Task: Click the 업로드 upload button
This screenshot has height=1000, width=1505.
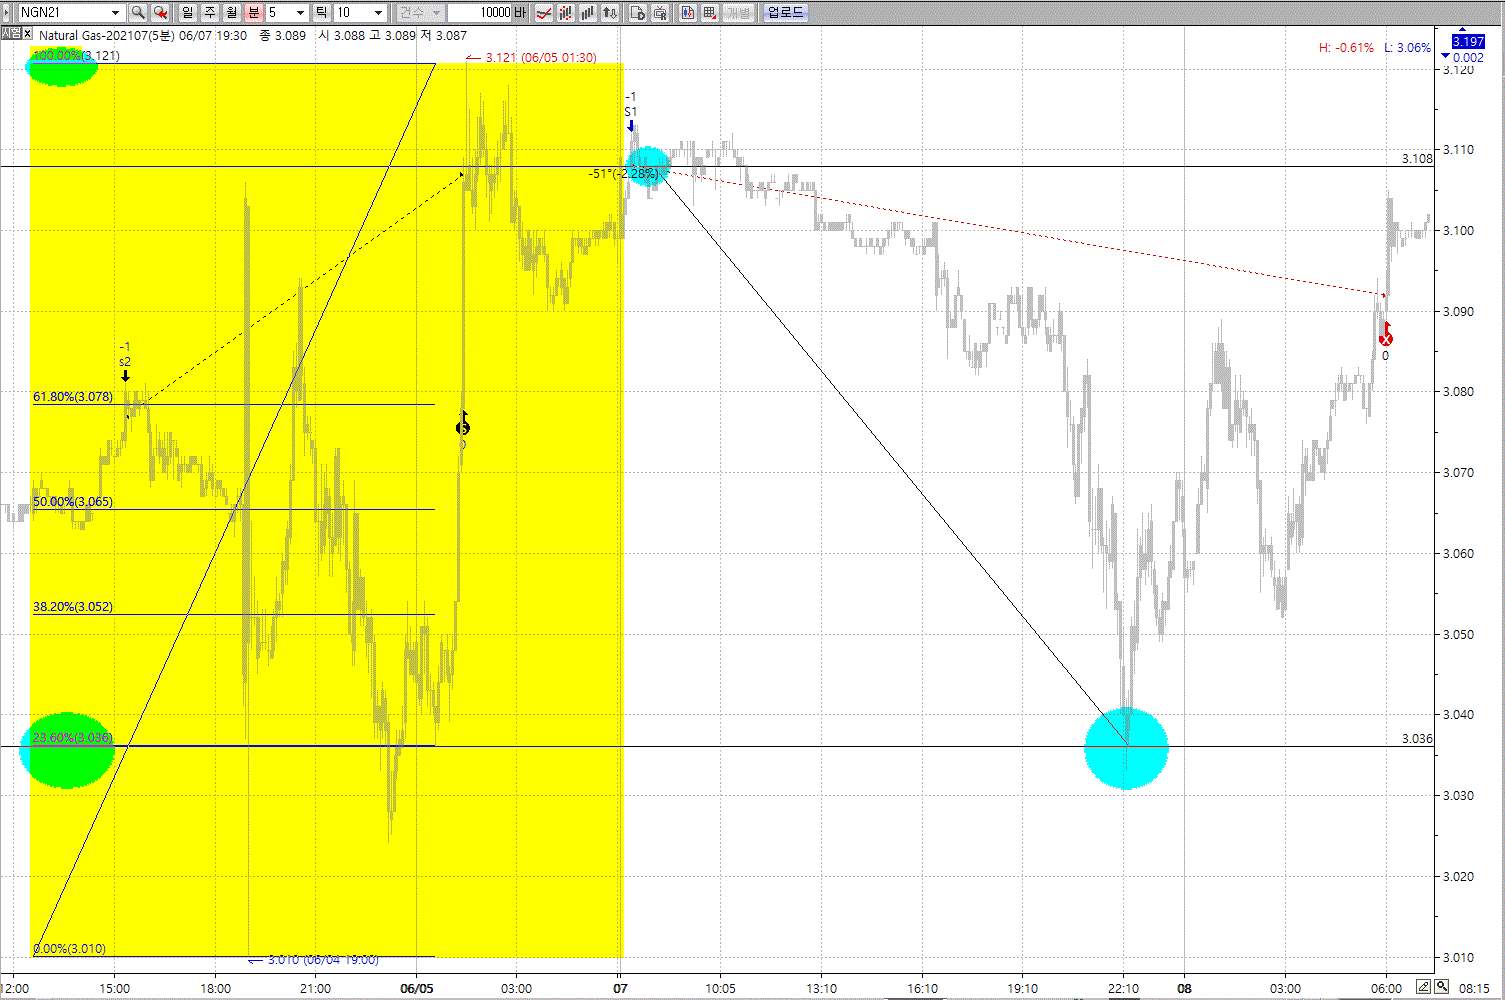Action: (x=785, y=13)
